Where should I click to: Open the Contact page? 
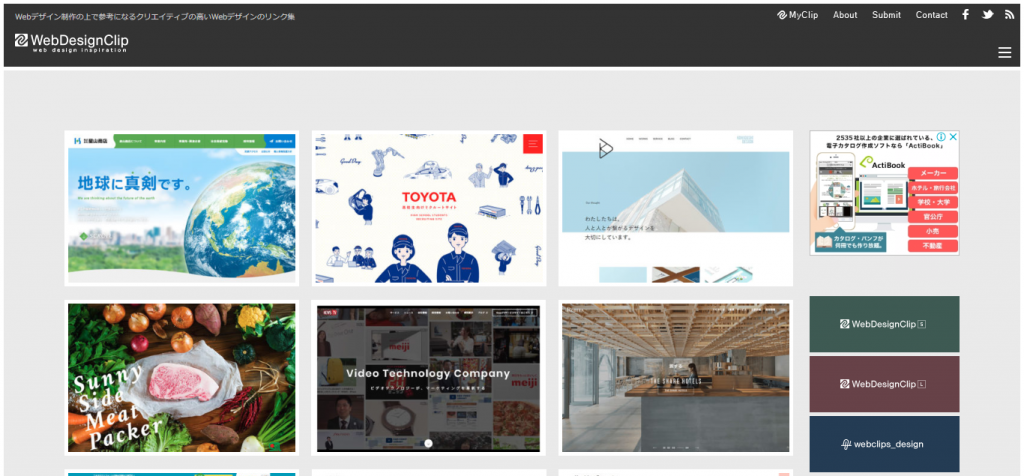tap(931, 14)
